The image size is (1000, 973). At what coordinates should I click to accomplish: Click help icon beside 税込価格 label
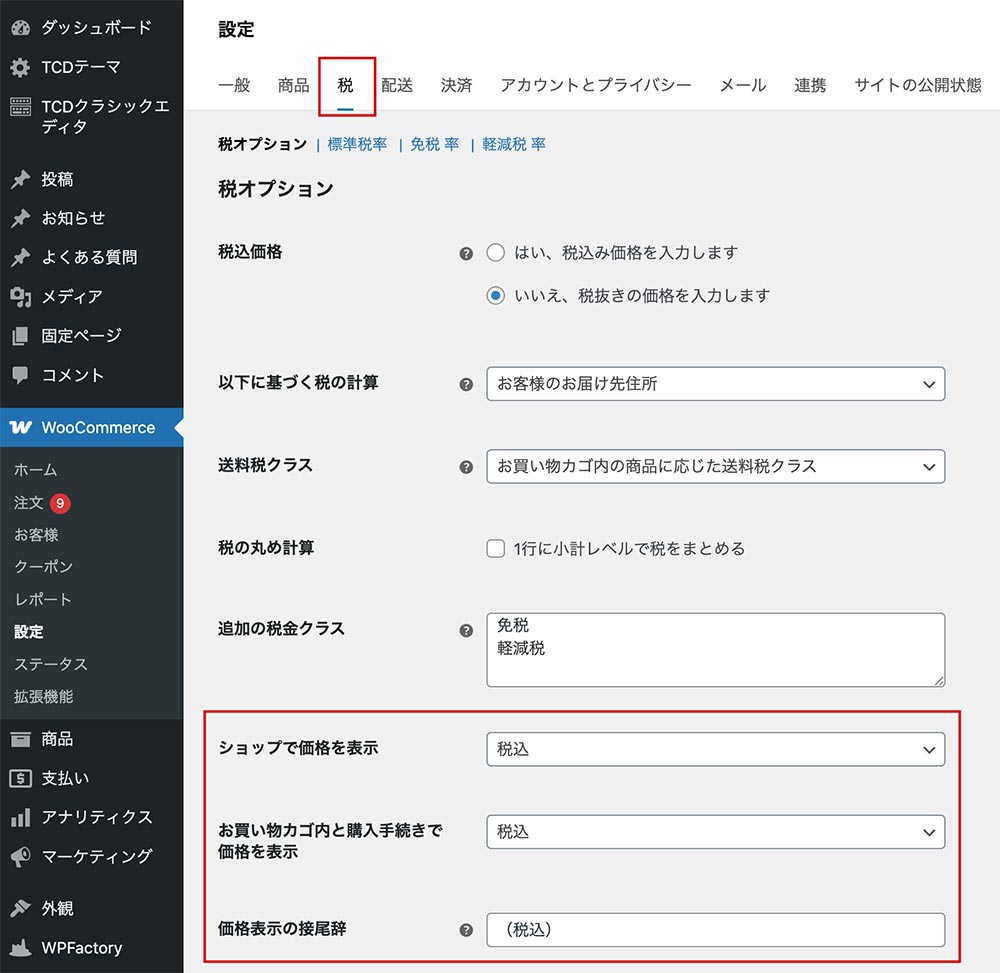point(466,254)
